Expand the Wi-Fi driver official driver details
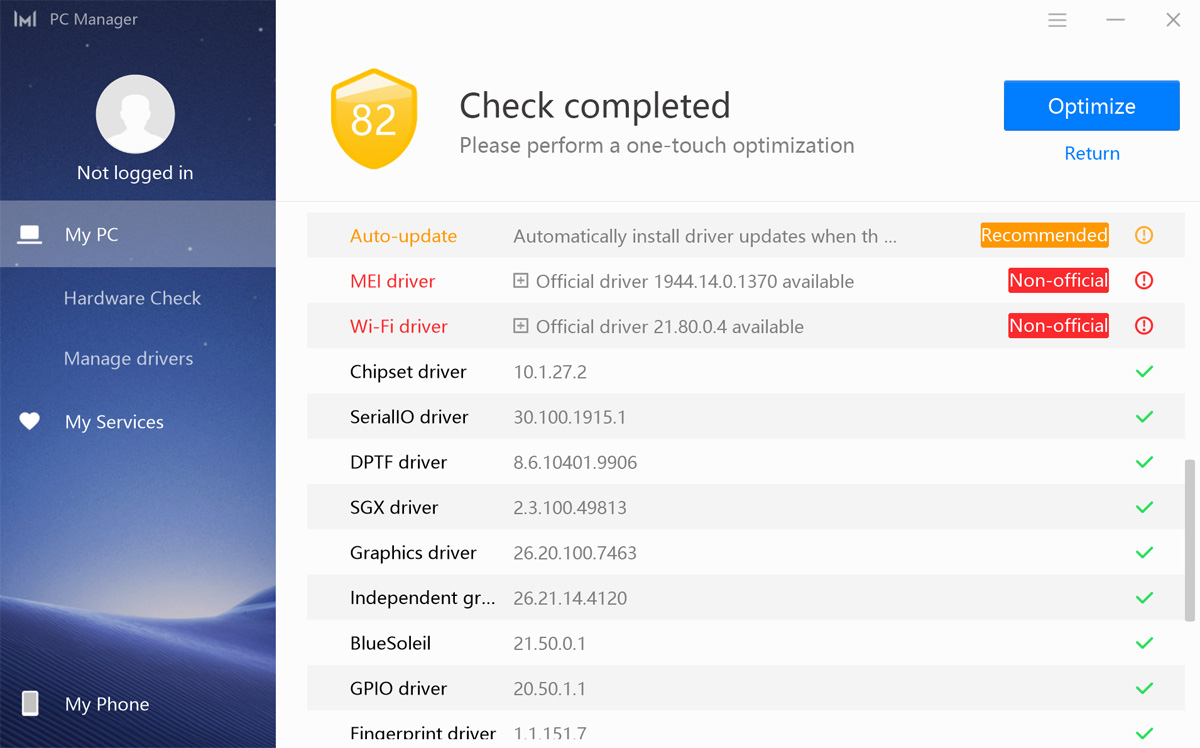 [x=520, y=326]
